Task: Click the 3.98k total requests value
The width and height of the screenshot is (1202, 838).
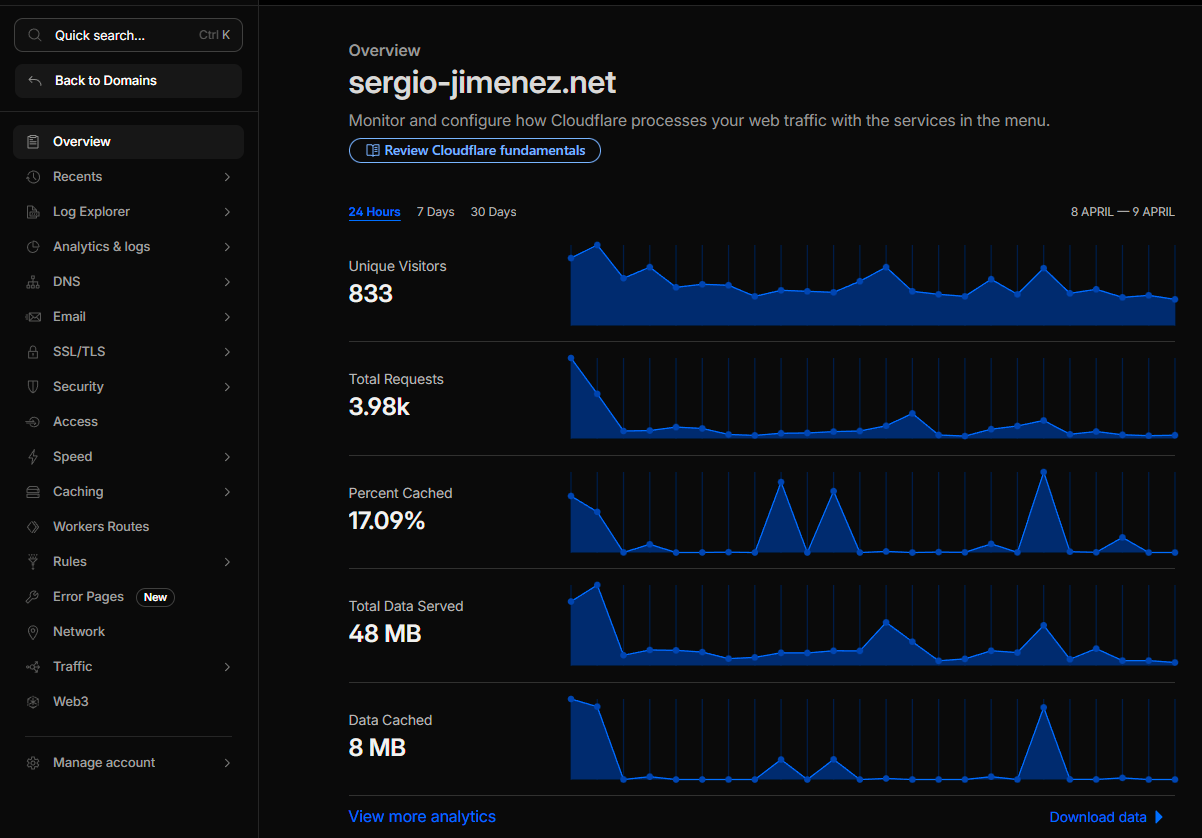Action: (x=379, y=407)
